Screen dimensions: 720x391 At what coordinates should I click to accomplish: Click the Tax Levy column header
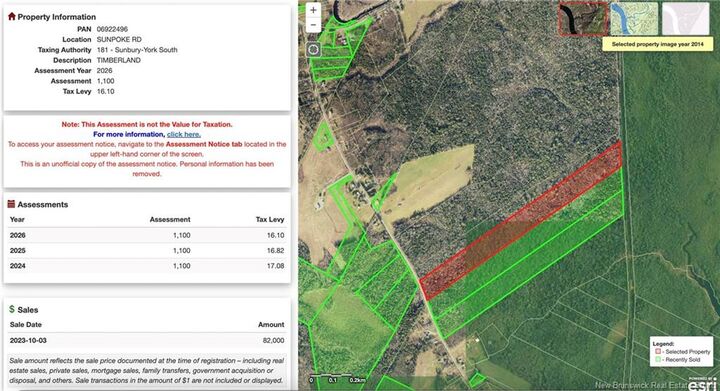click(x=270, y=219)
